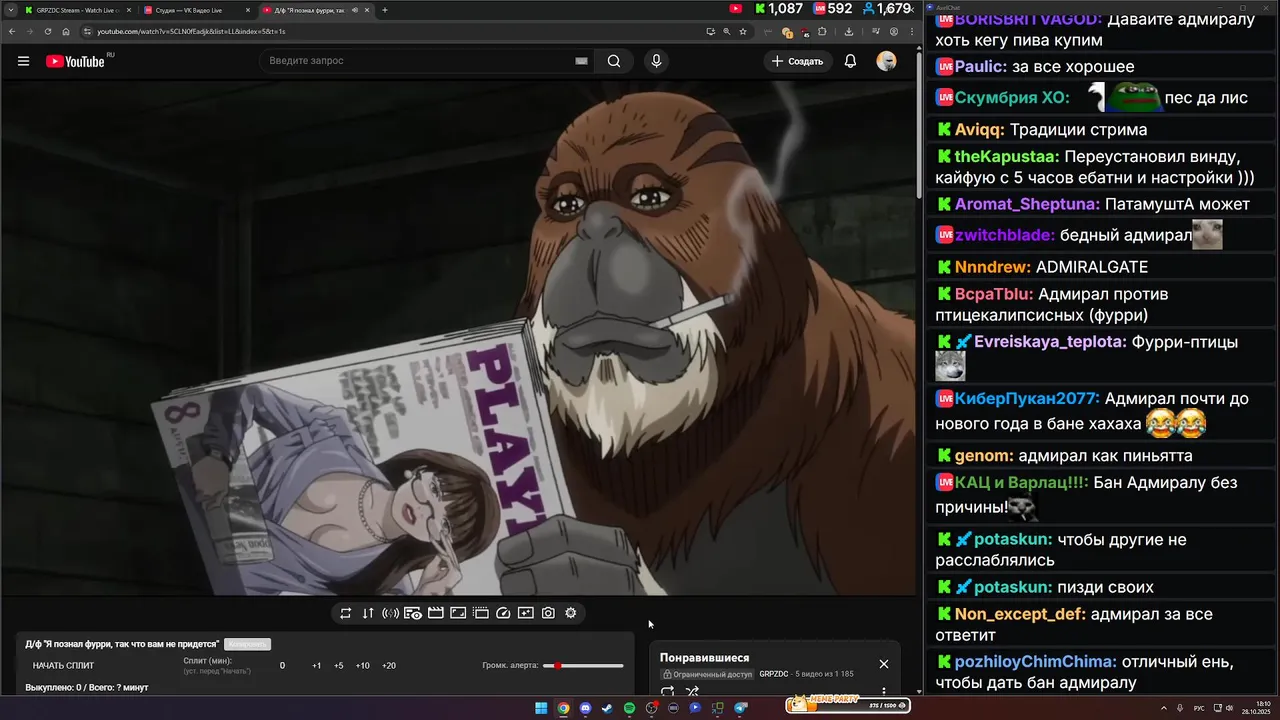This screenshot has height=720, width=1280.
Task: Start voice search with microphone icon
Action: coord(656,61)
